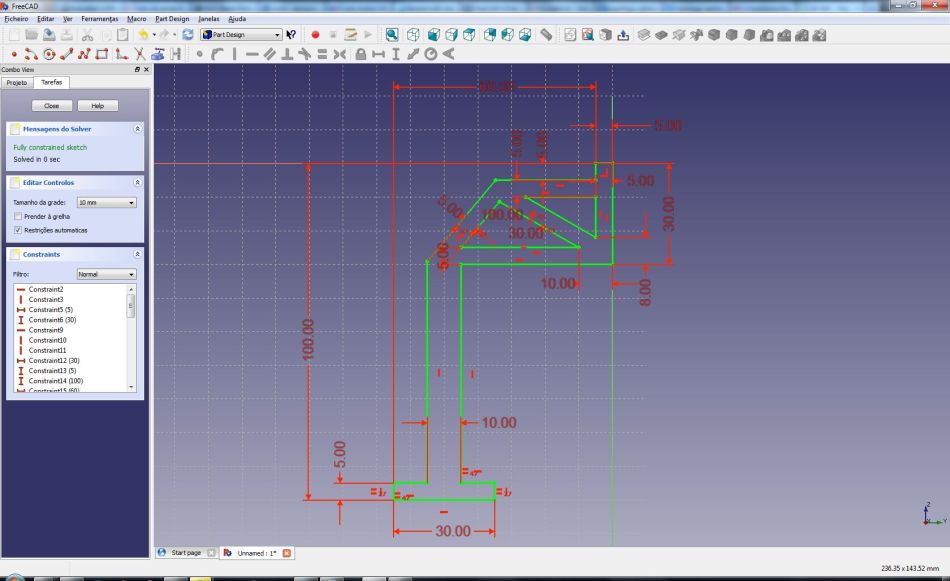Apply equal length constraint
Screen dimensions: 950x581
(322, 54)
